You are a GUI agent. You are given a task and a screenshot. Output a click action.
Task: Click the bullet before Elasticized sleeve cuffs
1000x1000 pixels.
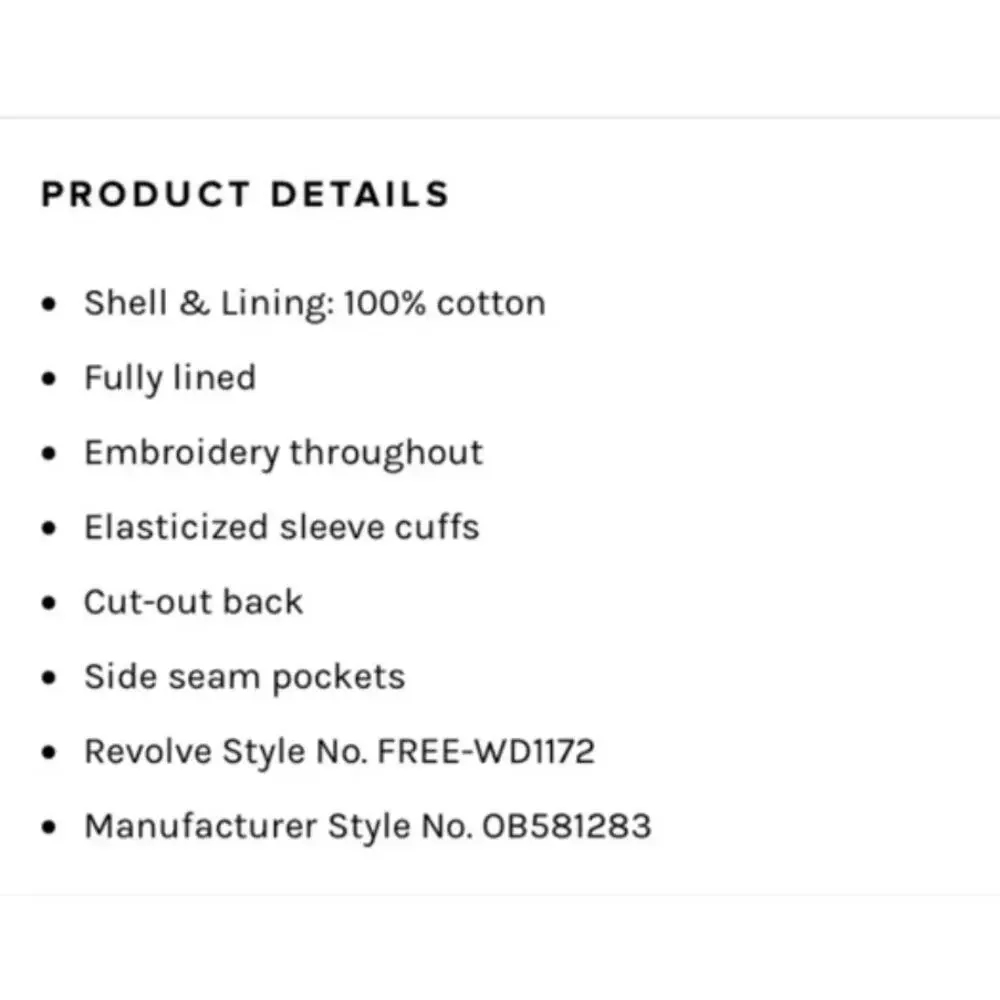(49, 528)
